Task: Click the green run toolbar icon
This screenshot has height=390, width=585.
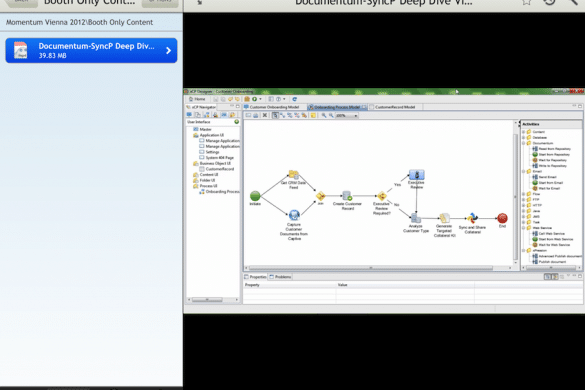Action: tap(255, 99)
